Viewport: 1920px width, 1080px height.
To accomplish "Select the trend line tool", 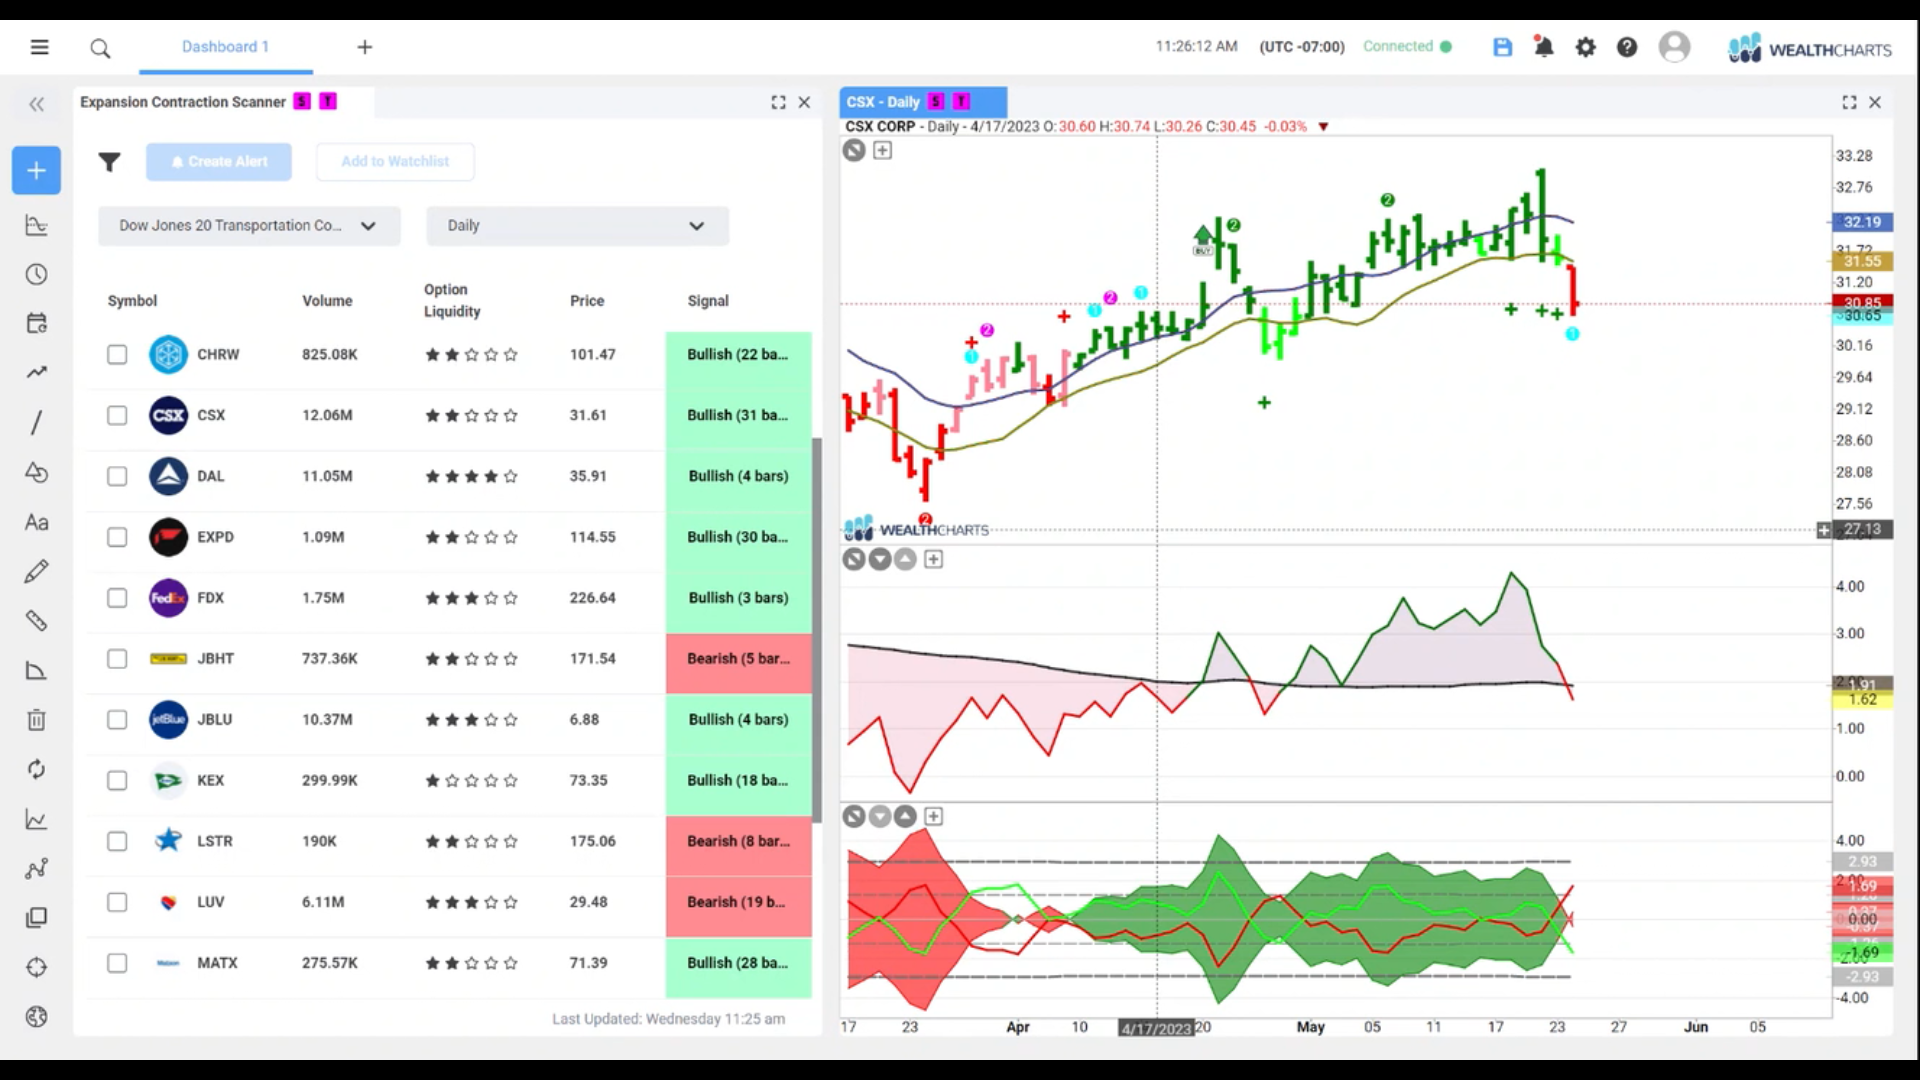I will [x=36, y=372].
